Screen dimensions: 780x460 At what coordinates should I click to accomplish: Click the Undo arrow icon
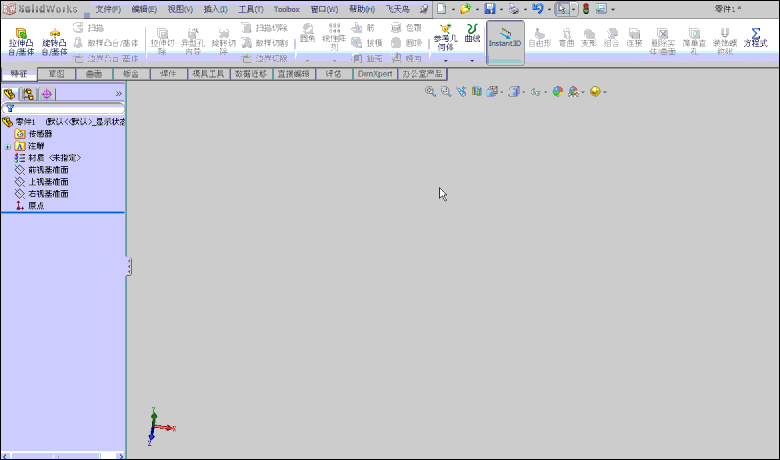point(538,9)
